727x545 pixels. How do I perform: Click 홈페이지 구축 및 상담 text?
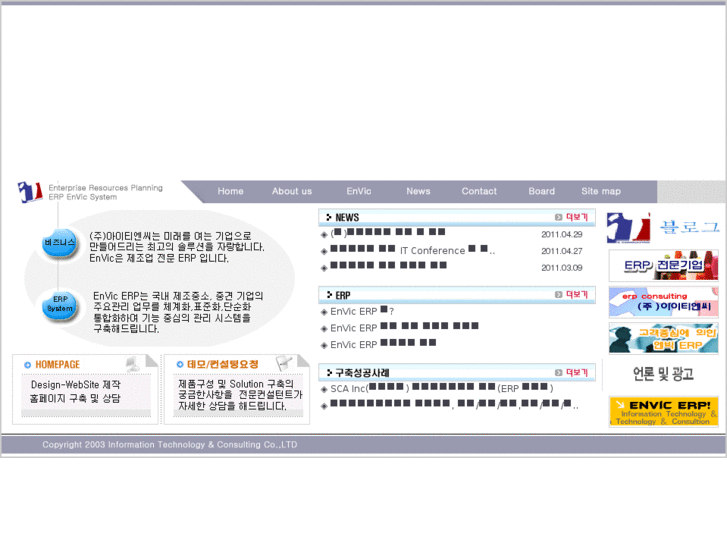tap(75, 398)
